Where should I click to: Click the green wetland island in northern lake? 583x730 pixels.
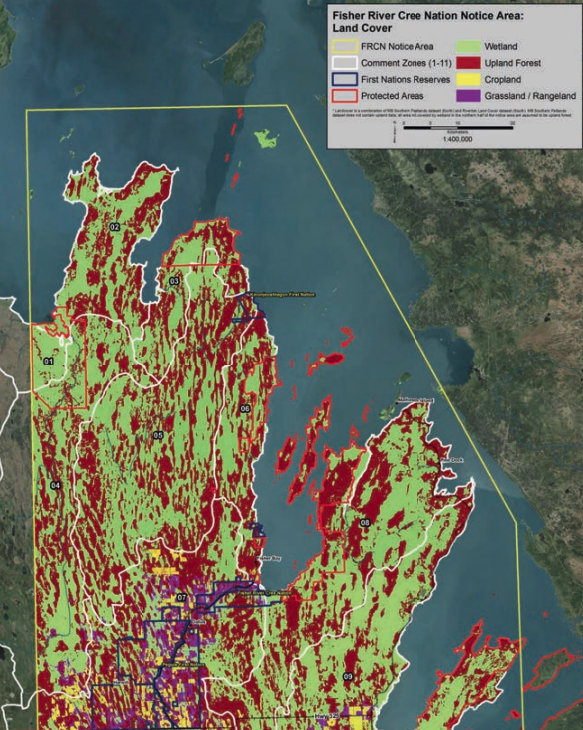click(267, 139)
